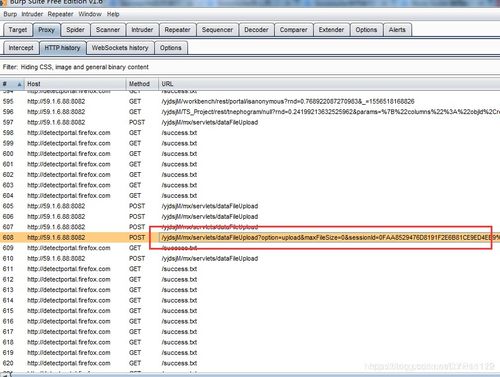
Task: Select POST request row 597
Action: pos(250,122)
